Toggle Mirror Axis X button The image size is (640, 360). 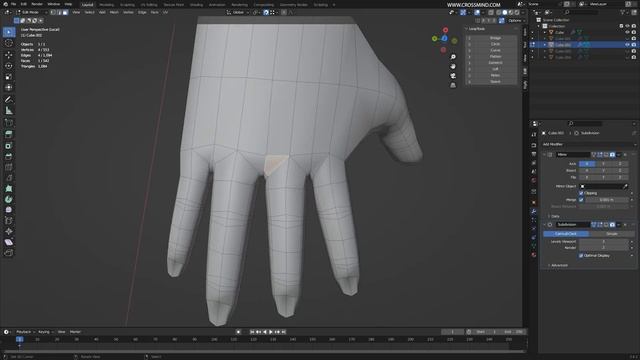pos(587,164)
